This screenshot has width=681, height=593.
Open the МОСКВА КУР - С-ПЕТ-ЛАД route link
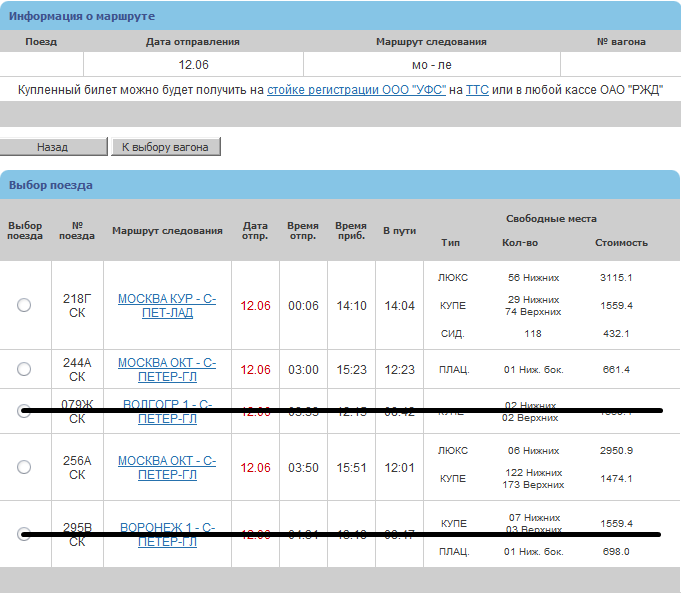(x=167, y=305)
